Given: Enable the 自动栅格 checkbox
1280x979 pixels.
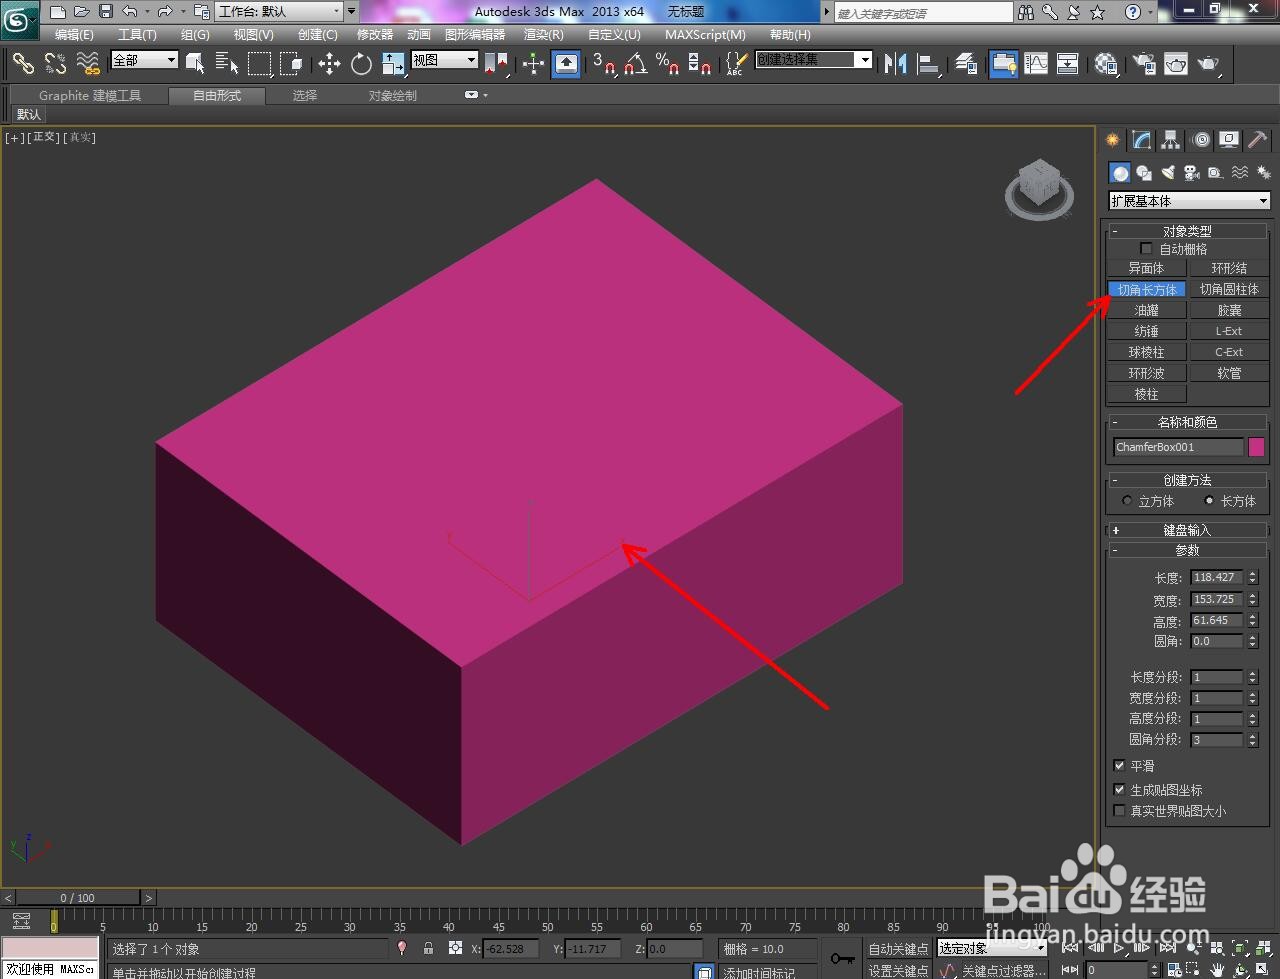Looking at the screenshot, I should (x=1146, y=249).
